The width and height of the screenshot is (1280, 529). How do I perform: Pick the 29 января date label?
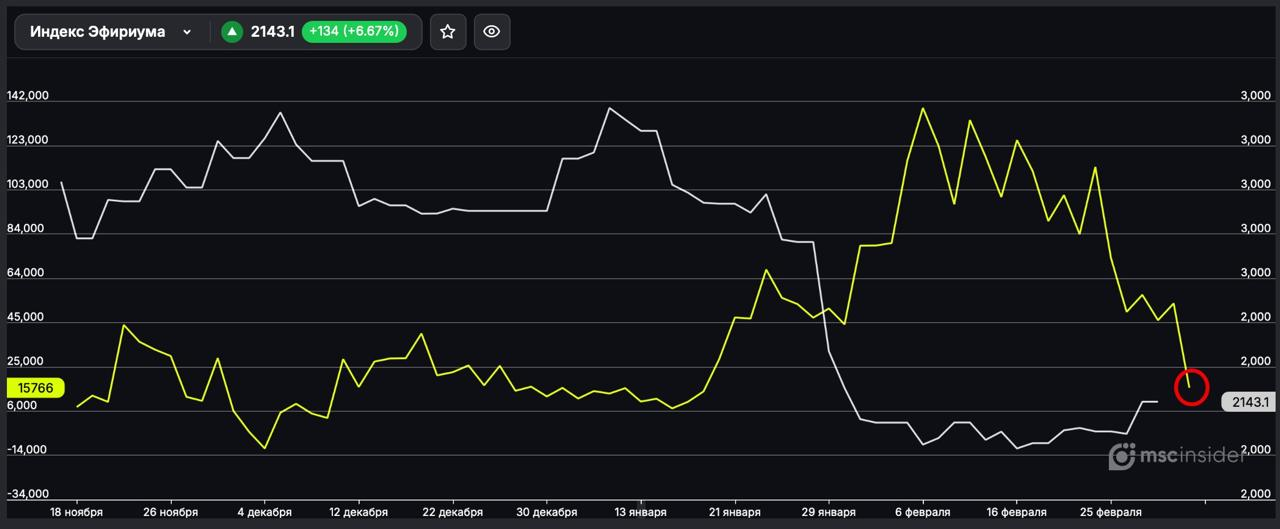pos(829,512)
